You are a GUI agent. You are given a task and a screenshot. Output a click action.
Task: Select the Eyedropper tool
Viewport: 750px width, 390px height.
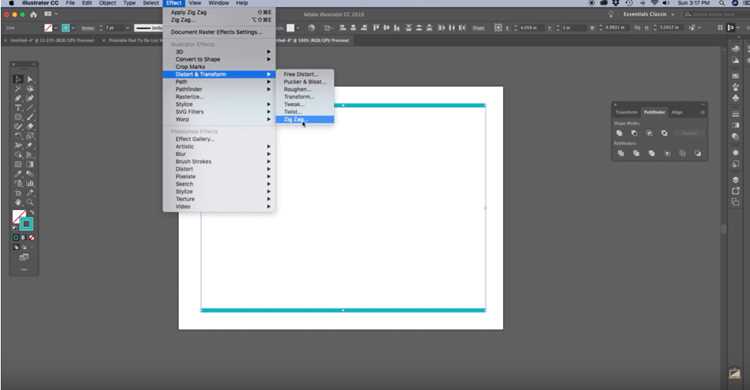coord(18,174)
